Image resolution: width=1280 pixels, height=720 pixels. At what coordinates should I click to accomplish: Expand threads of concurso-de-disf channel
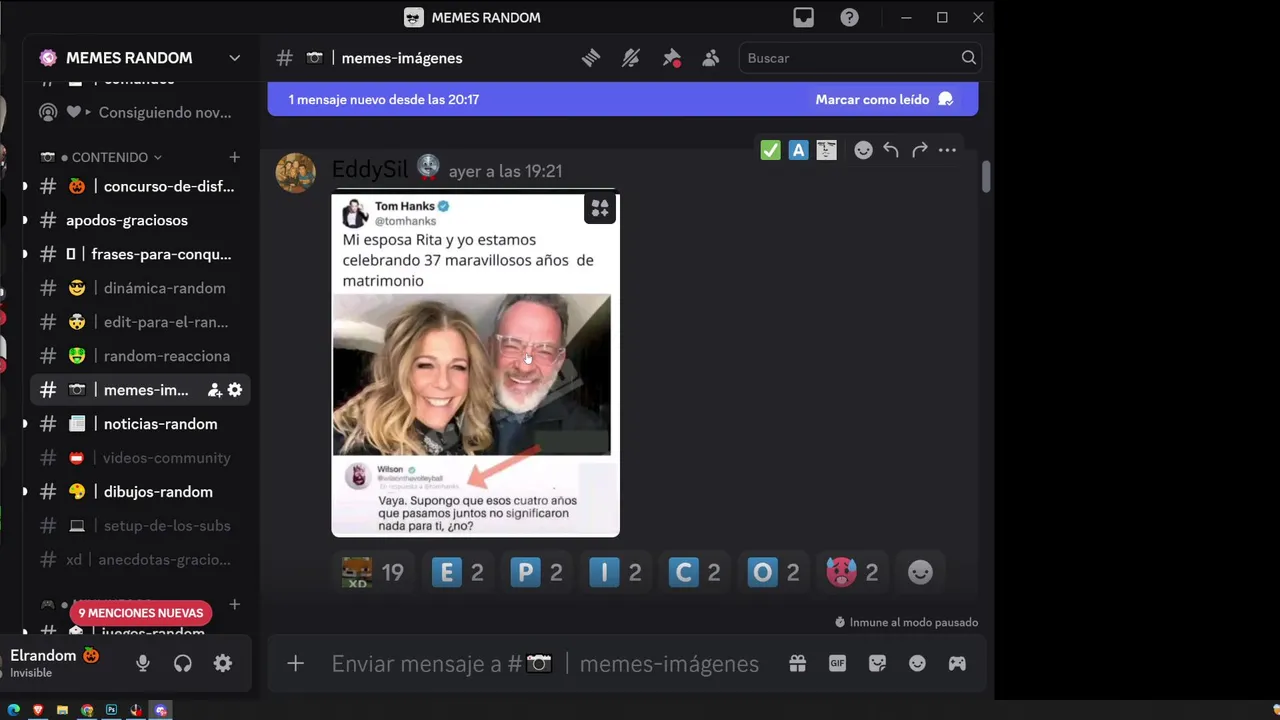click(24, 186)
